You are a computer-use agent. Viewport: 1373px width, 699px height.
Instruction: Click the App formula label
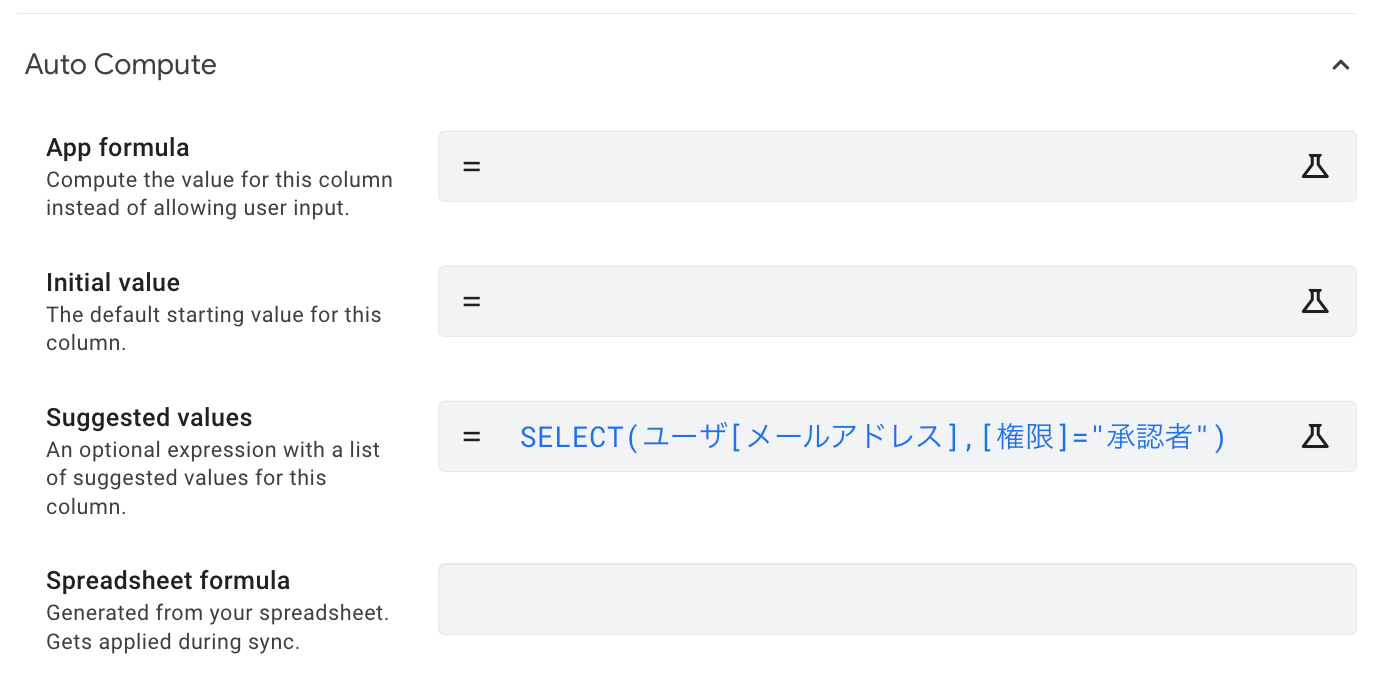tap(118, 148)
